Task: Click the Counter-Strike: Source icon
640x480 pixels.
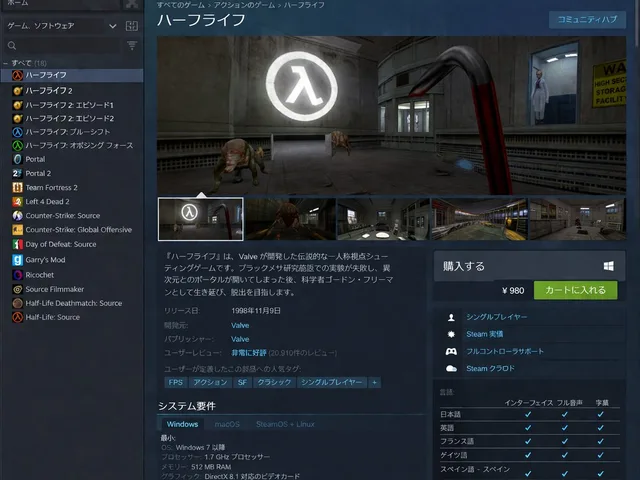Action: point(18,216)
